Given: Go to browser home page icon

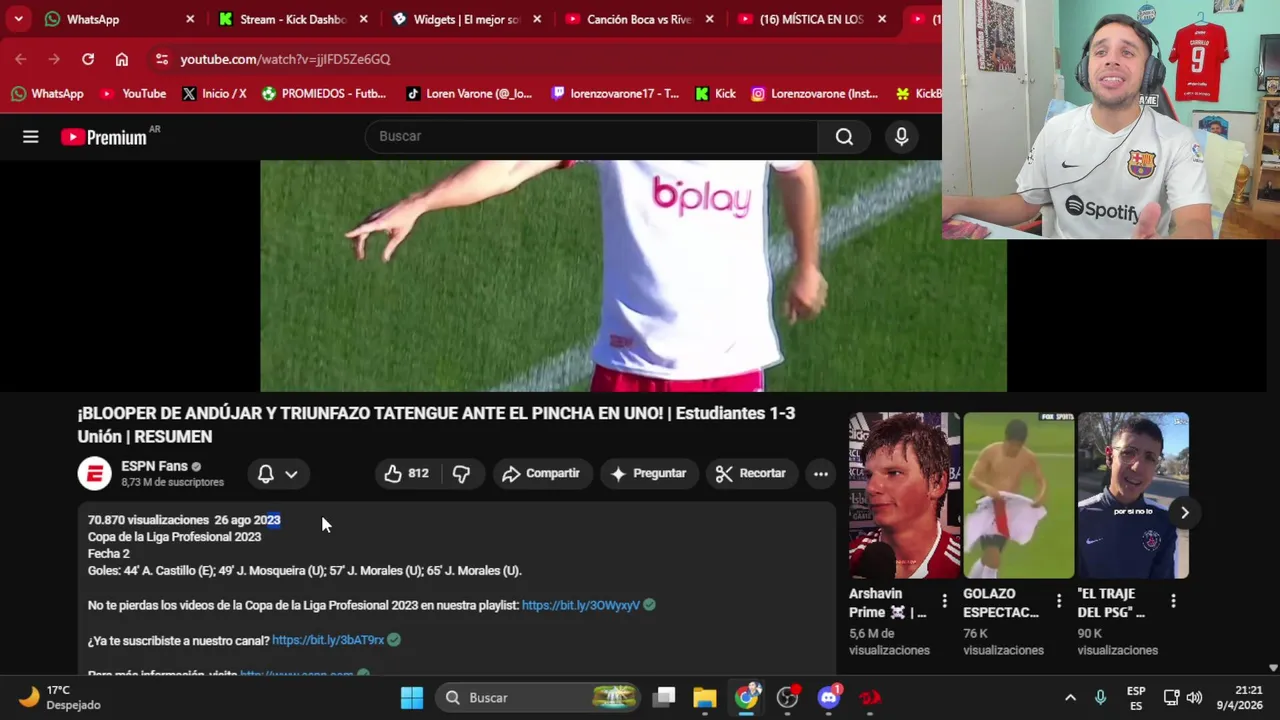Looking at the screenshot, I should coord(122,59).
